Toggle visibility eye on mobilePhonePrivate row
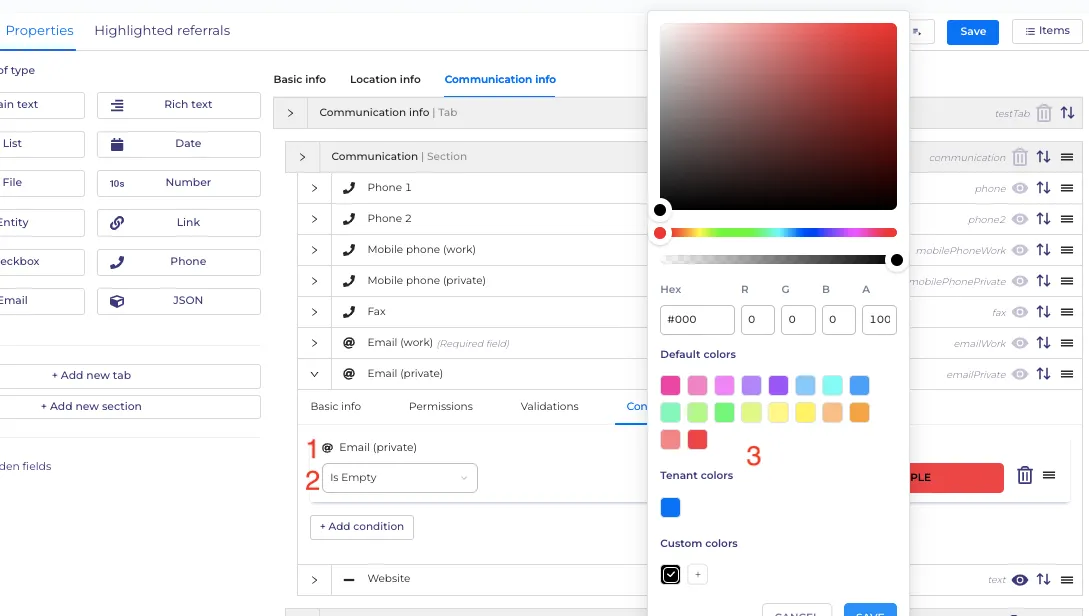1089x616 pixels. [1020, 281]
